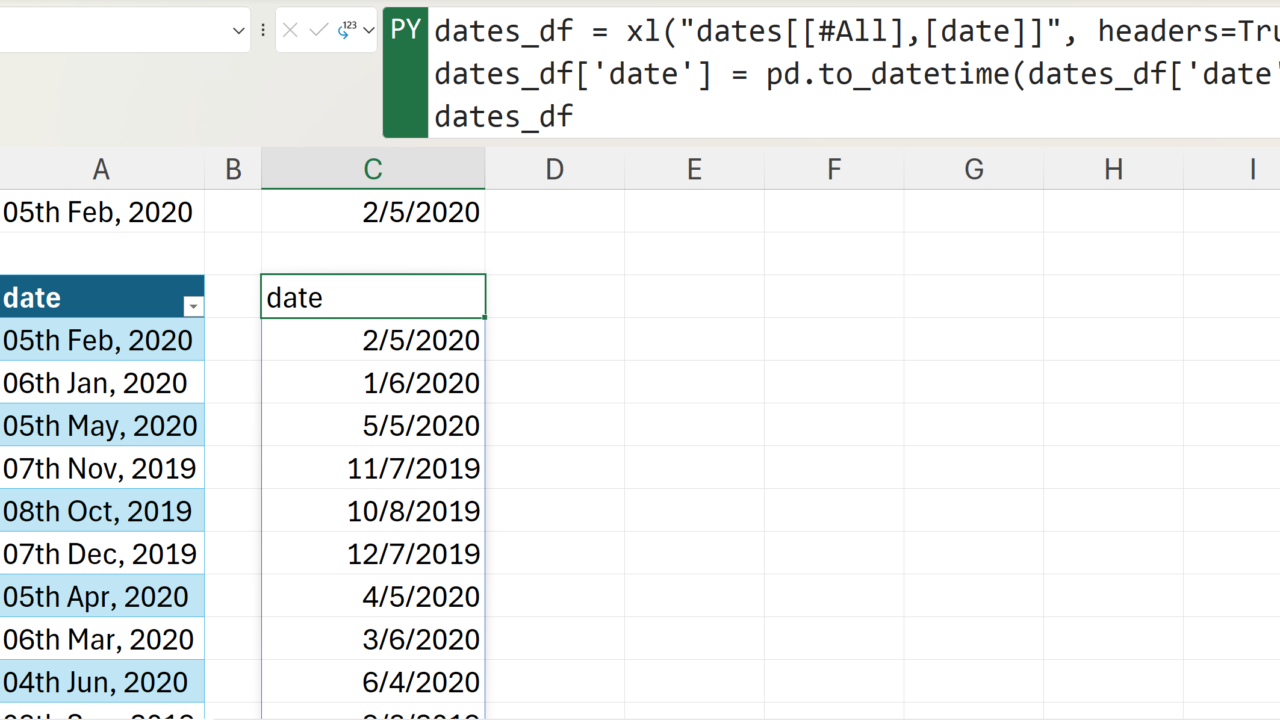Select column G header

click(974, 170)
